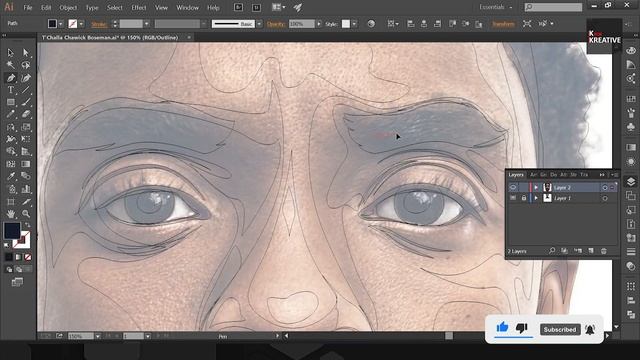
Task: Activate the Pen tool in toolbox
Action: 11,78
